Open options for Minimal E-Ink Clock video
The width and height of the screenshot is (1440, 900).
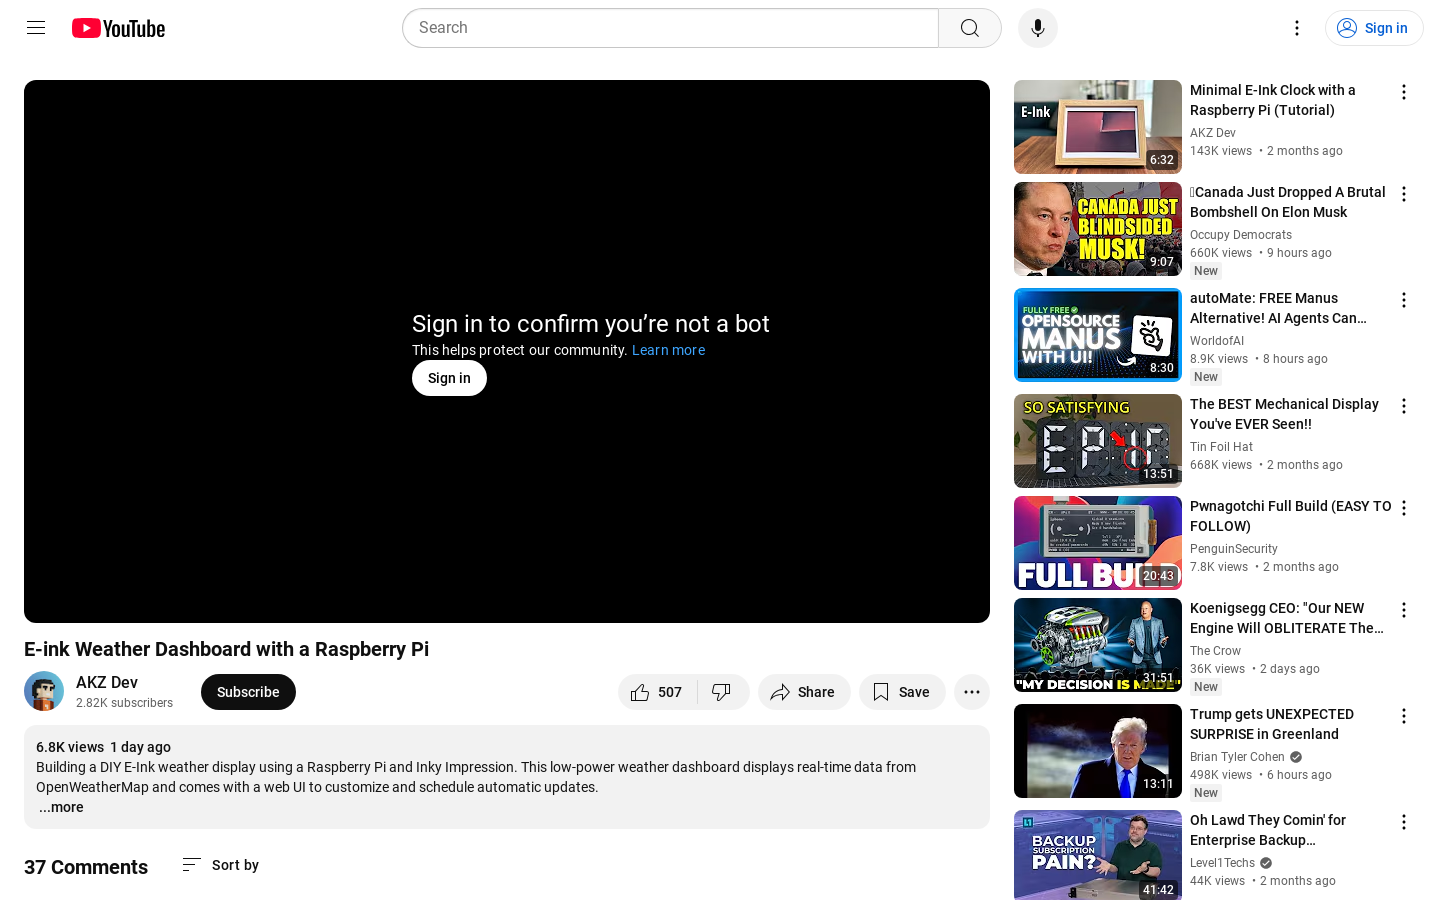(x=1404, y=92)
